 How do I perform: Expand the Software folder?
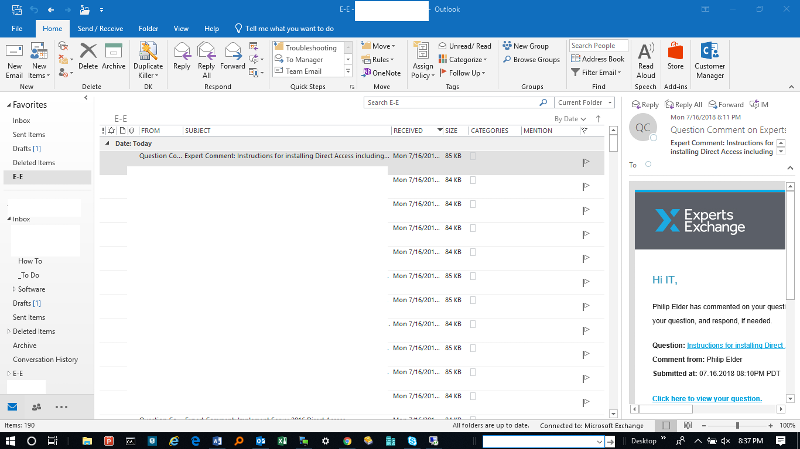click(x=14, y=289)
